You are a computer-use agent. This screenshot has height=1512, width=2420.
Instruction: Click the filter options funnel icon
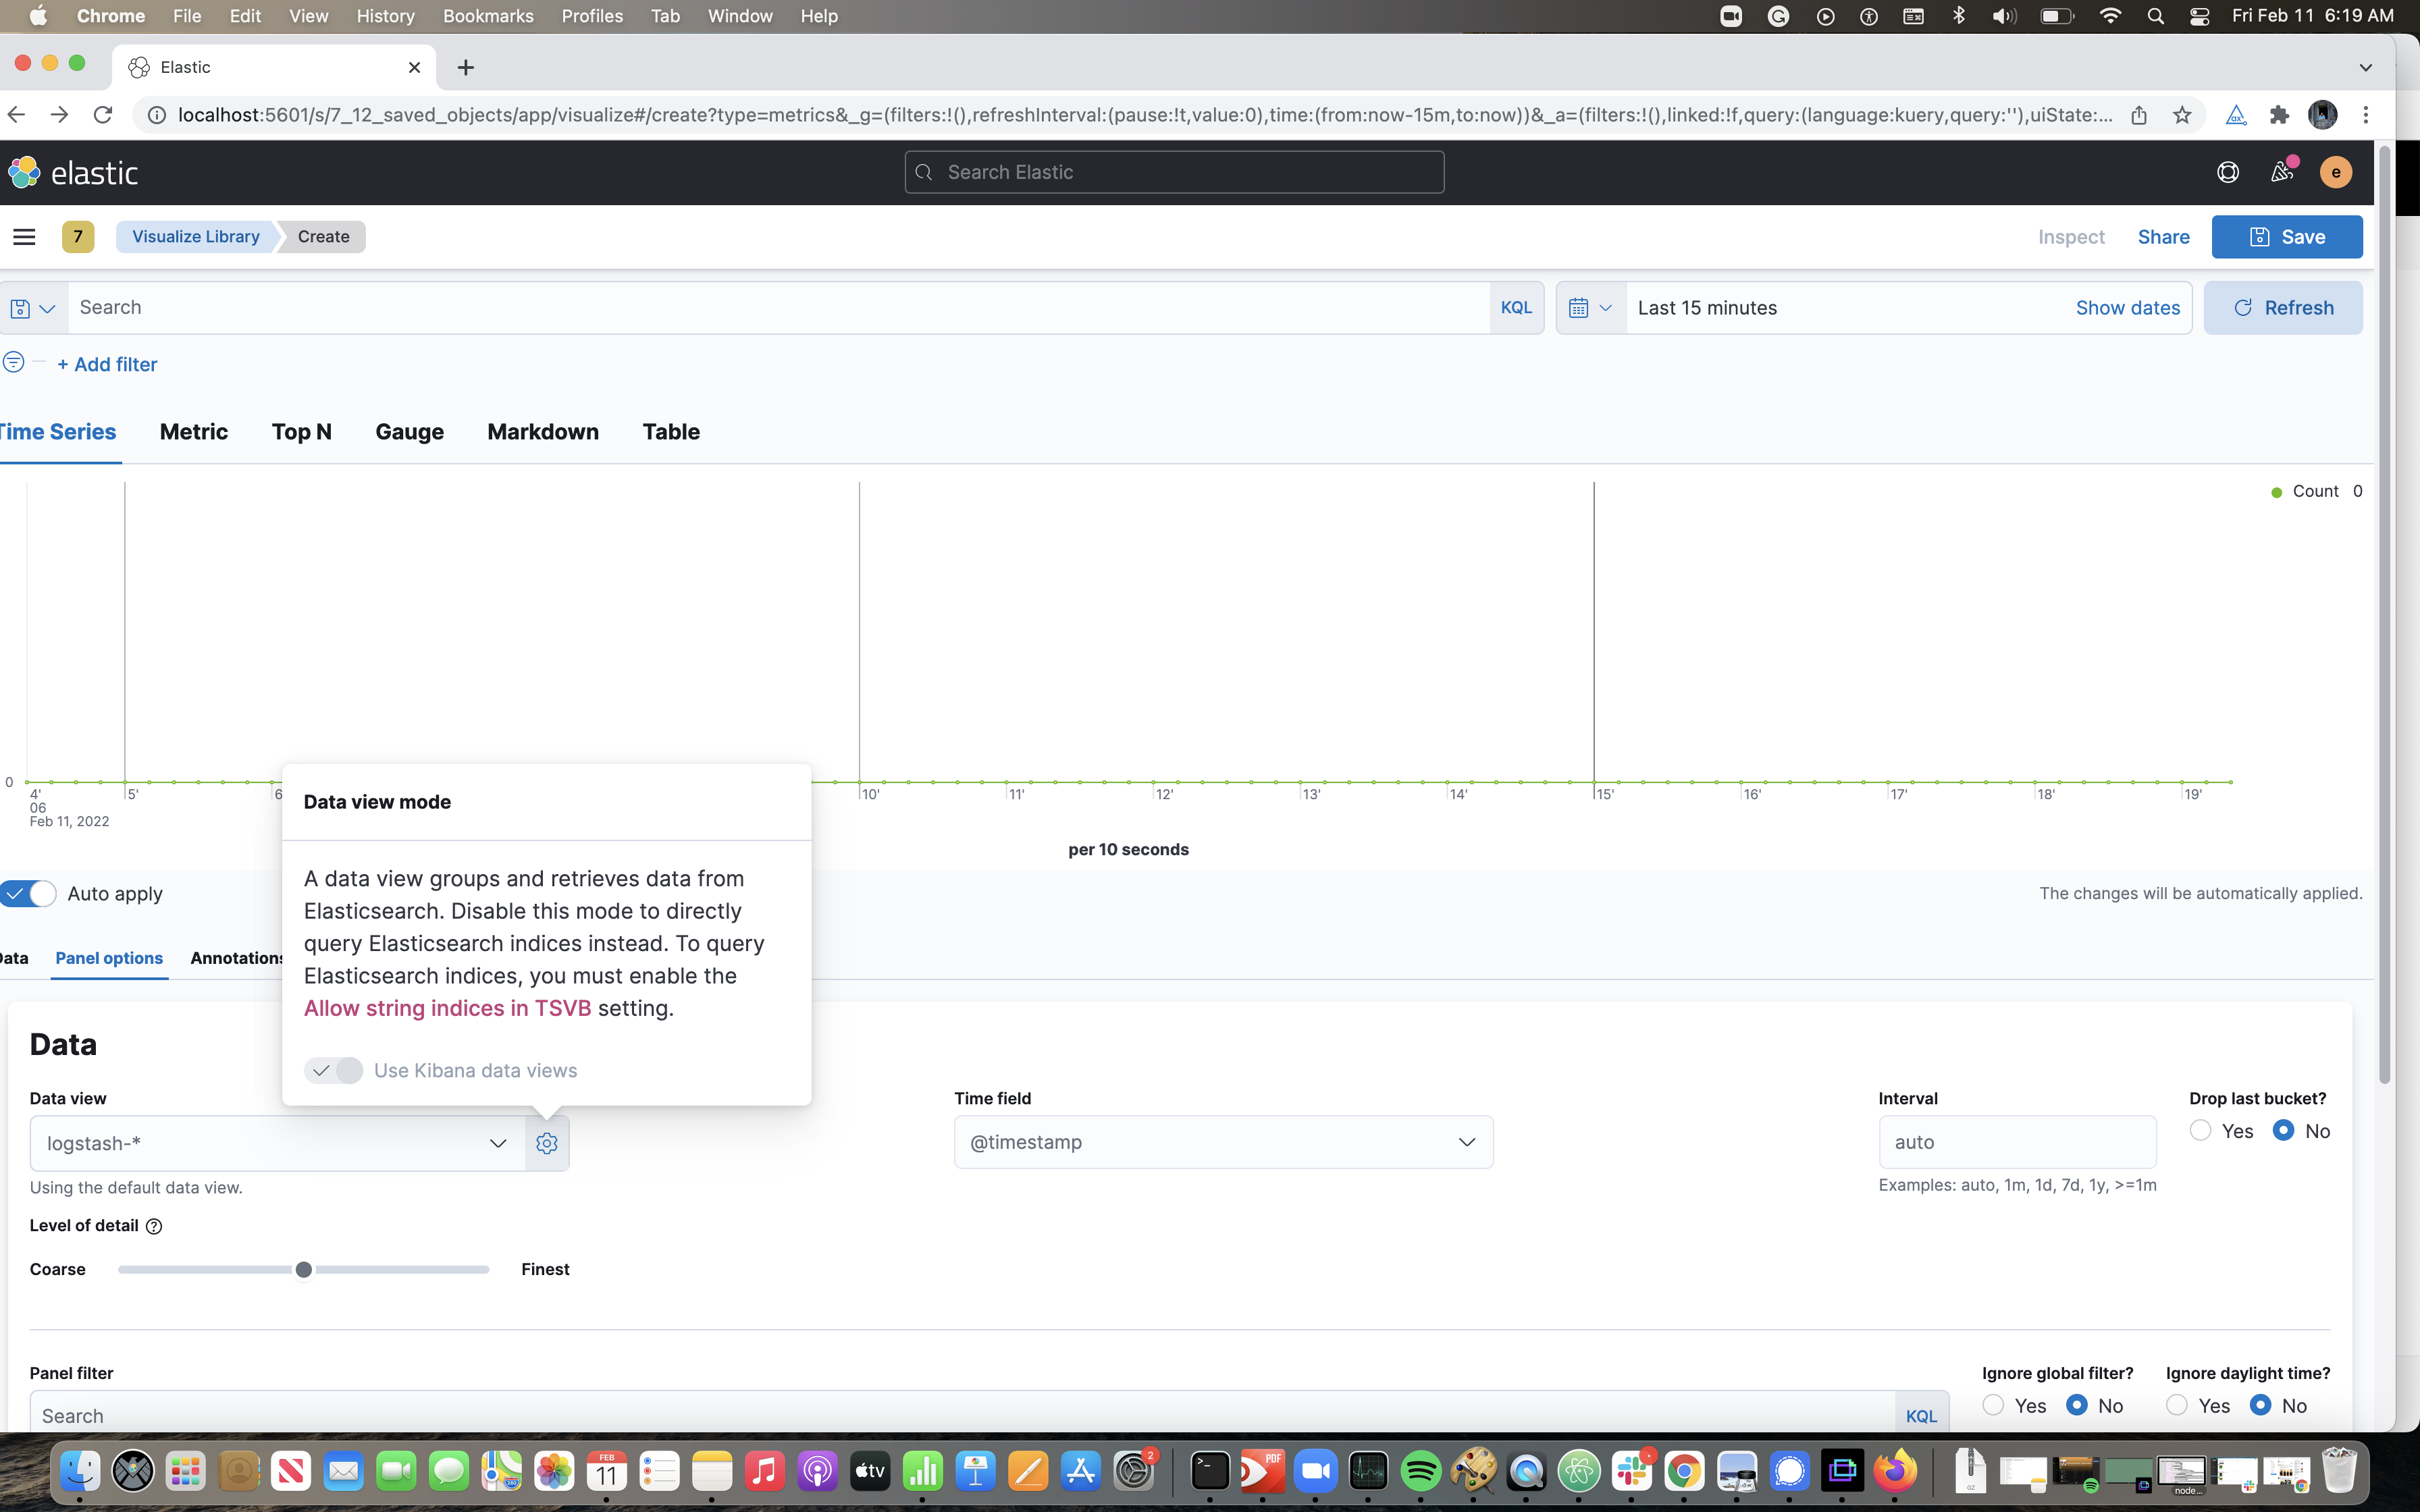(x=14, y=362)
